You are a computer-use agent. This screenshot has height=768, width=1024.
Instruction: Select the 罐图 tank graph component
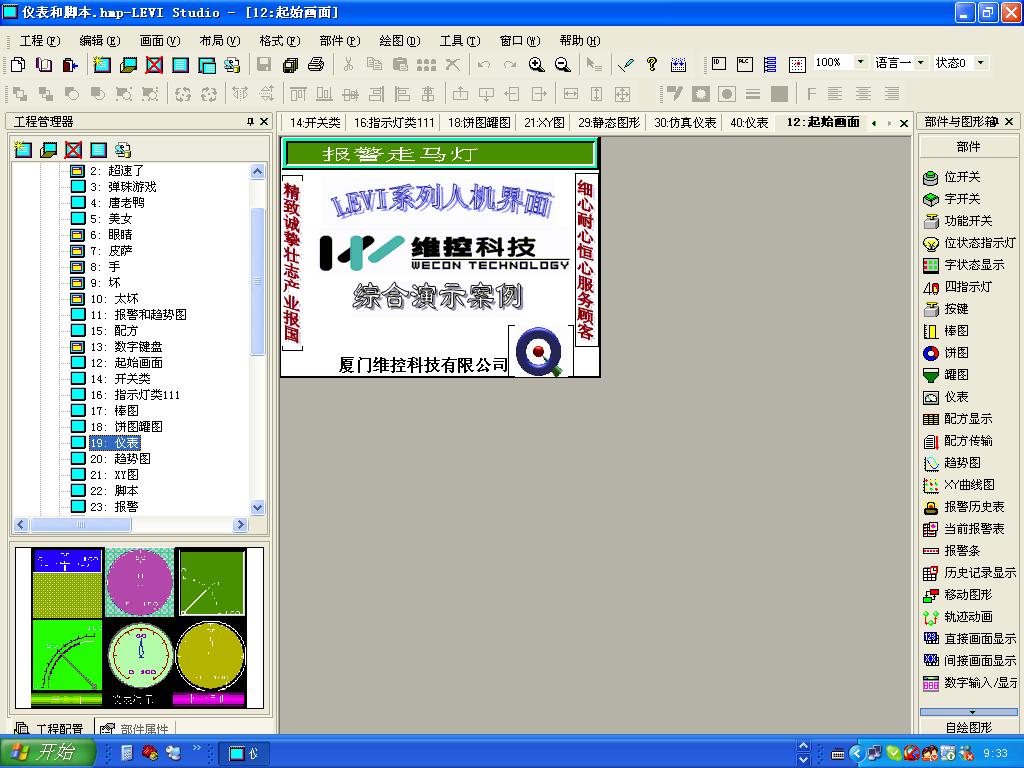tap(946, 375)
